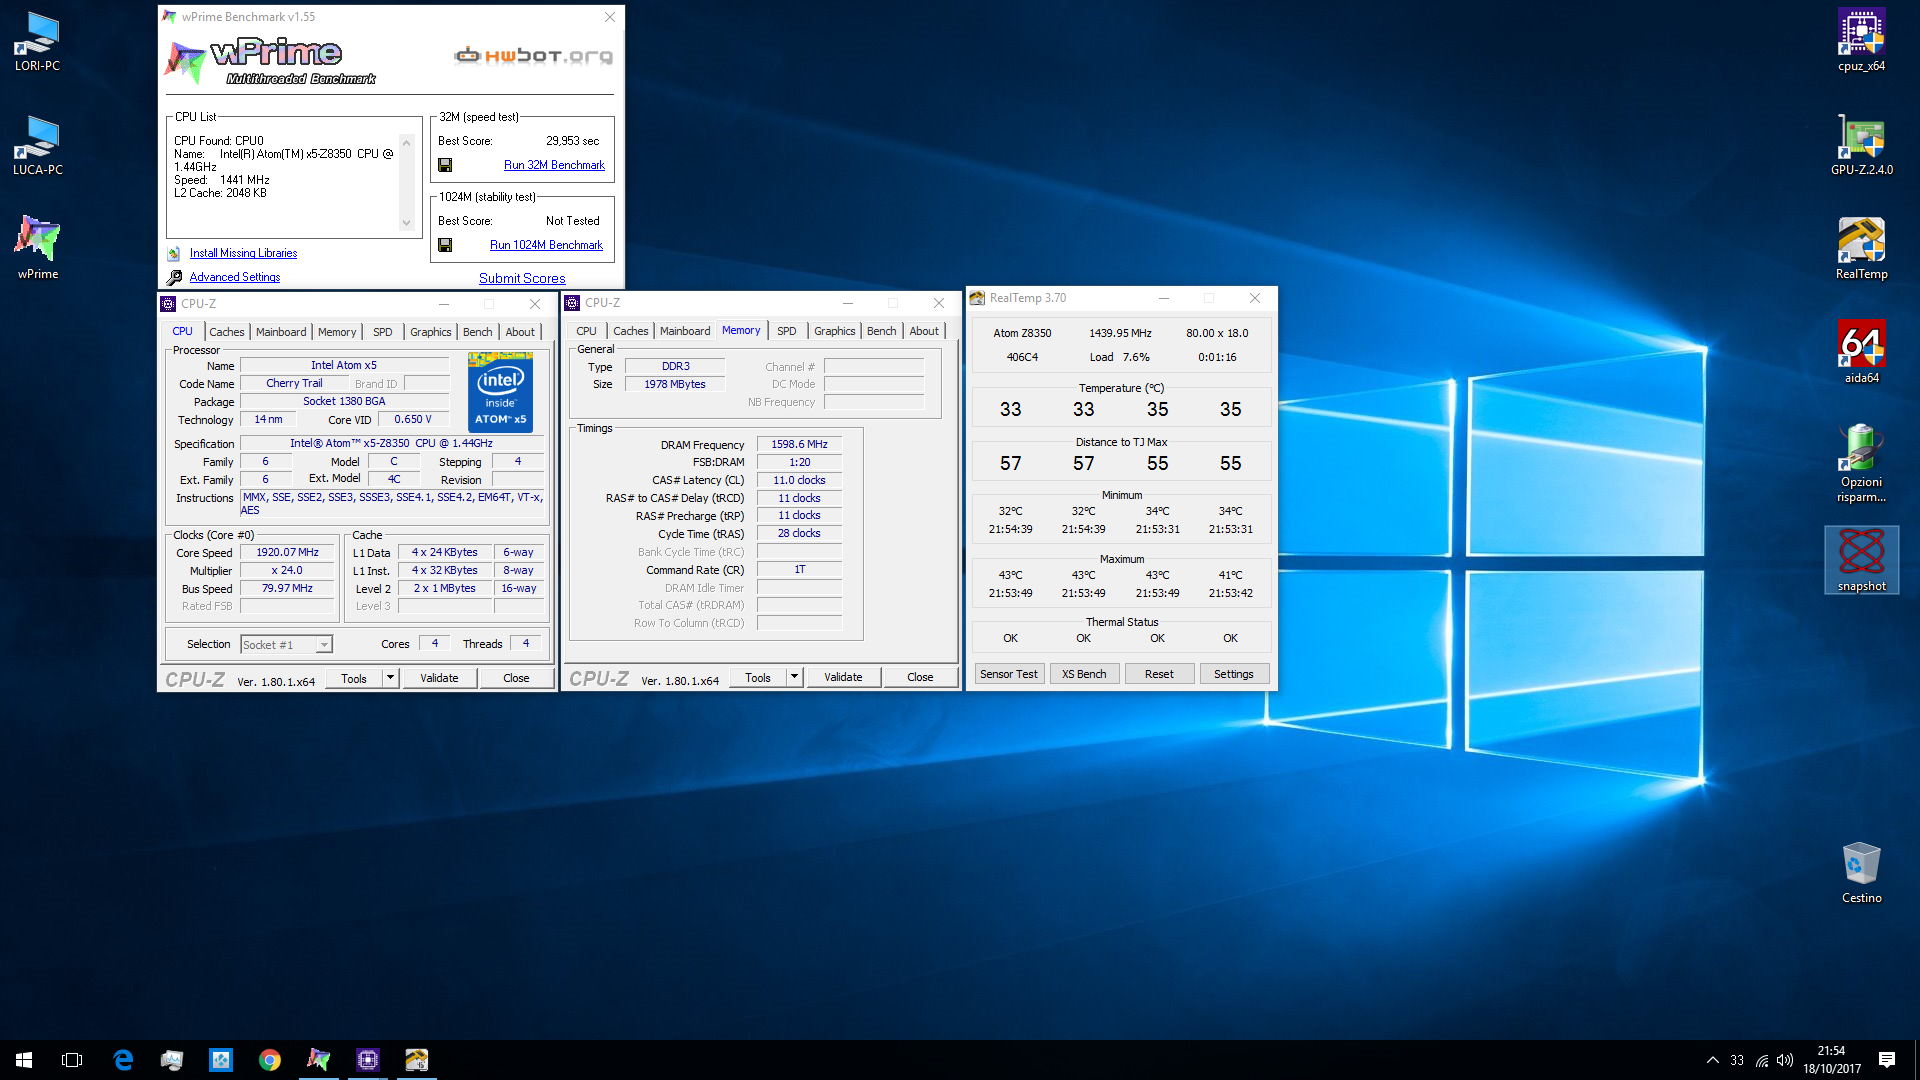
Task: Click Install Missing Libraries link
Action: [243, 253]
